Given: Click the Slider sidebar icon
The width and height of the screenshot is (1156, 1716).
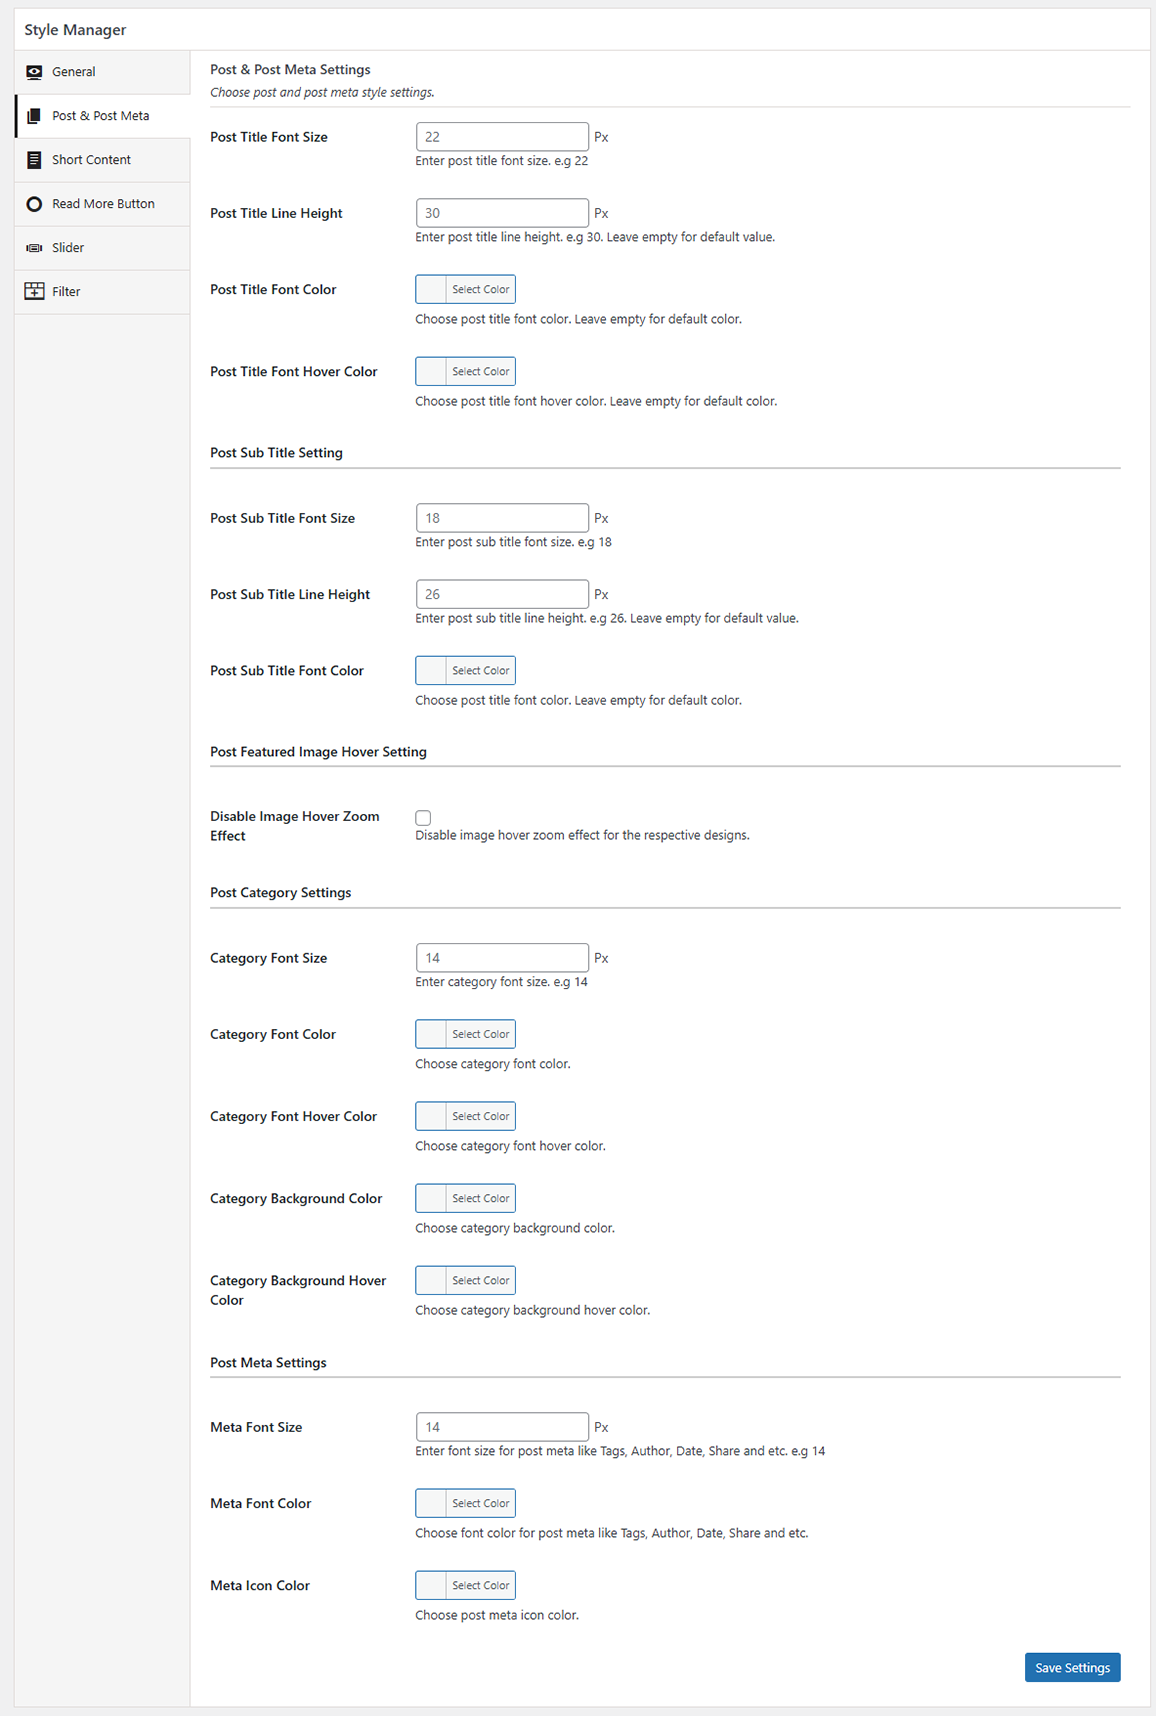Looking at the screenshot, I should 34,248.
